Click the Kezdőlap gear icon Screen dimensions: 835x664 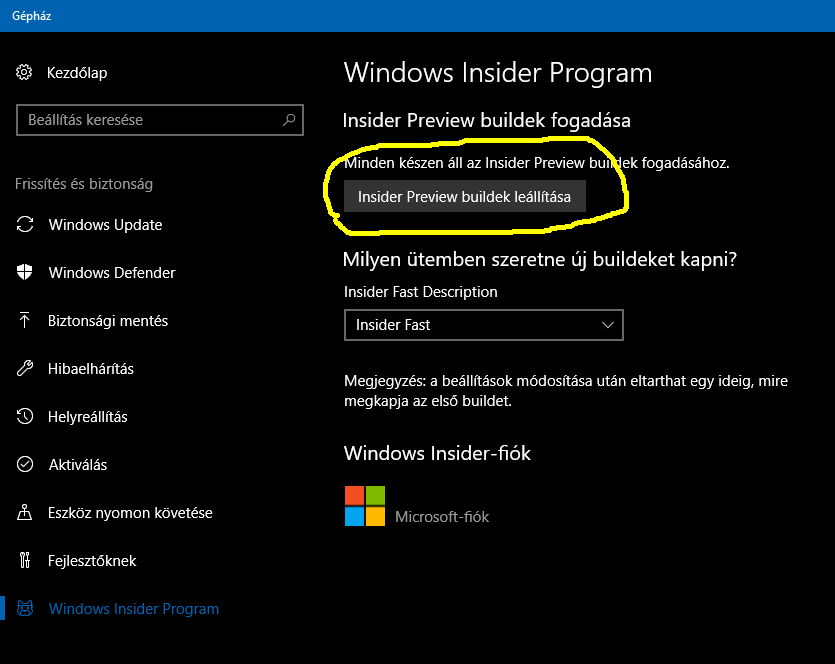click(x=24, y=72)
